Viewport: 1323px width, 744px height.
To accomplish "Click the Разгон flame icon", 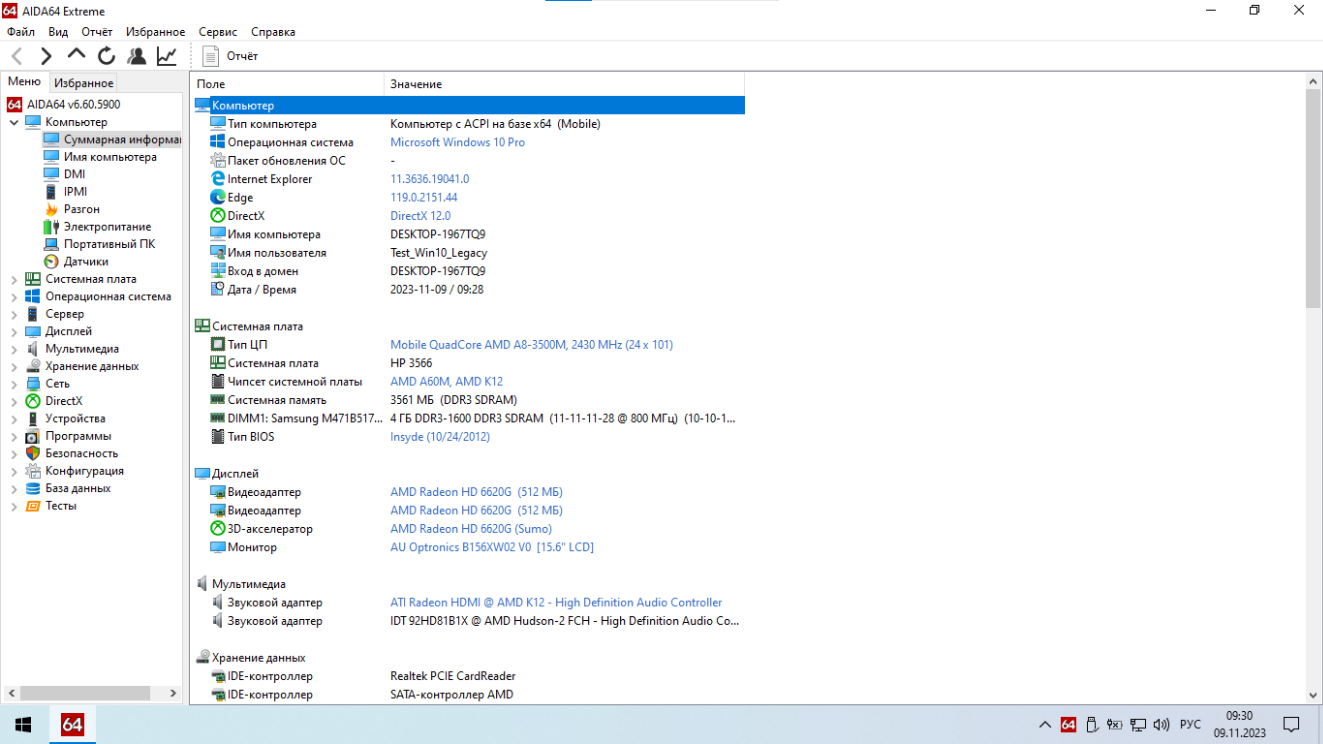I will (x=52, y=209).
